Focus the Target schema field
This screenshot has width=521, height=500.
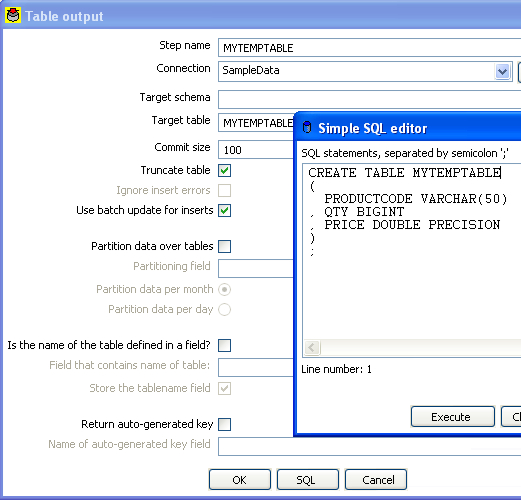click(369, 99)
